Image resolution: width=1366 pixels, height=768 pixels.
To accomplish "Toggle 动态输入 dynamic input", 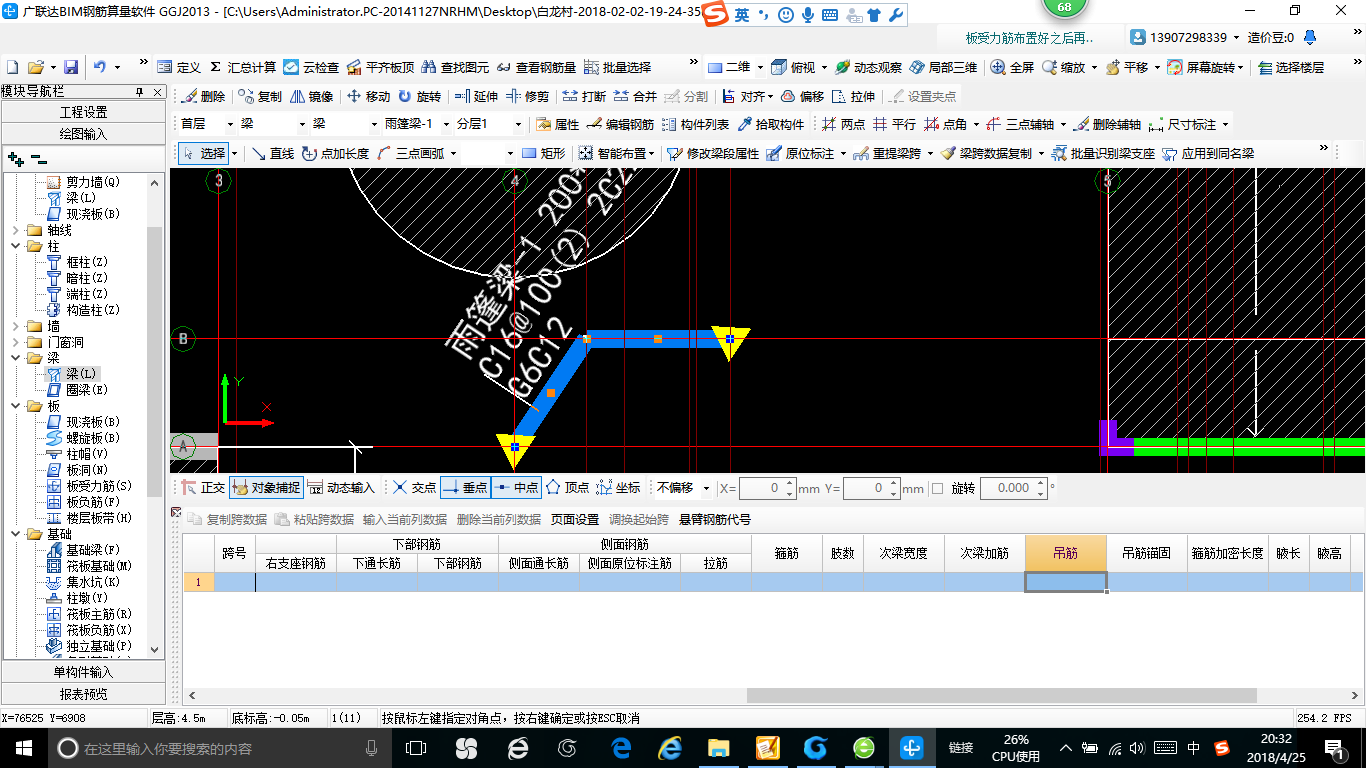I will click(341, 488).
